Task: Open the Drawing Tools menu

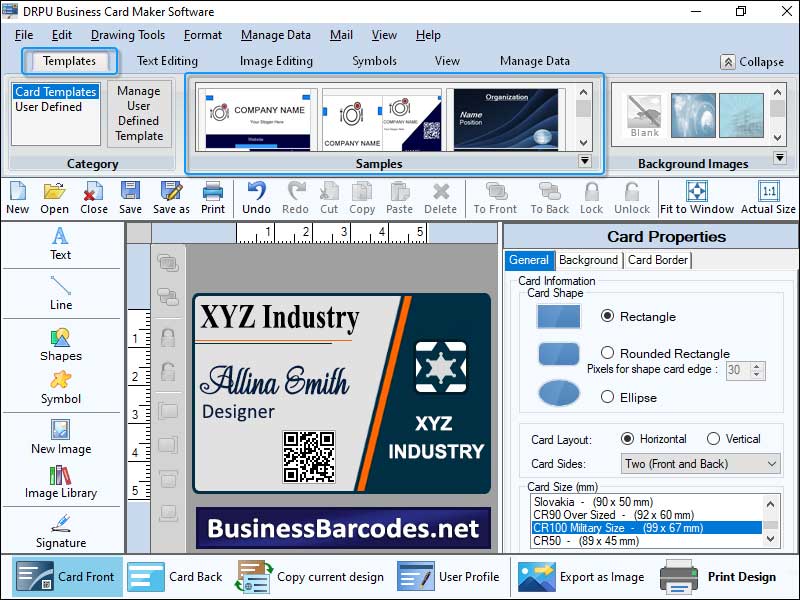Action: click(128, 35)
